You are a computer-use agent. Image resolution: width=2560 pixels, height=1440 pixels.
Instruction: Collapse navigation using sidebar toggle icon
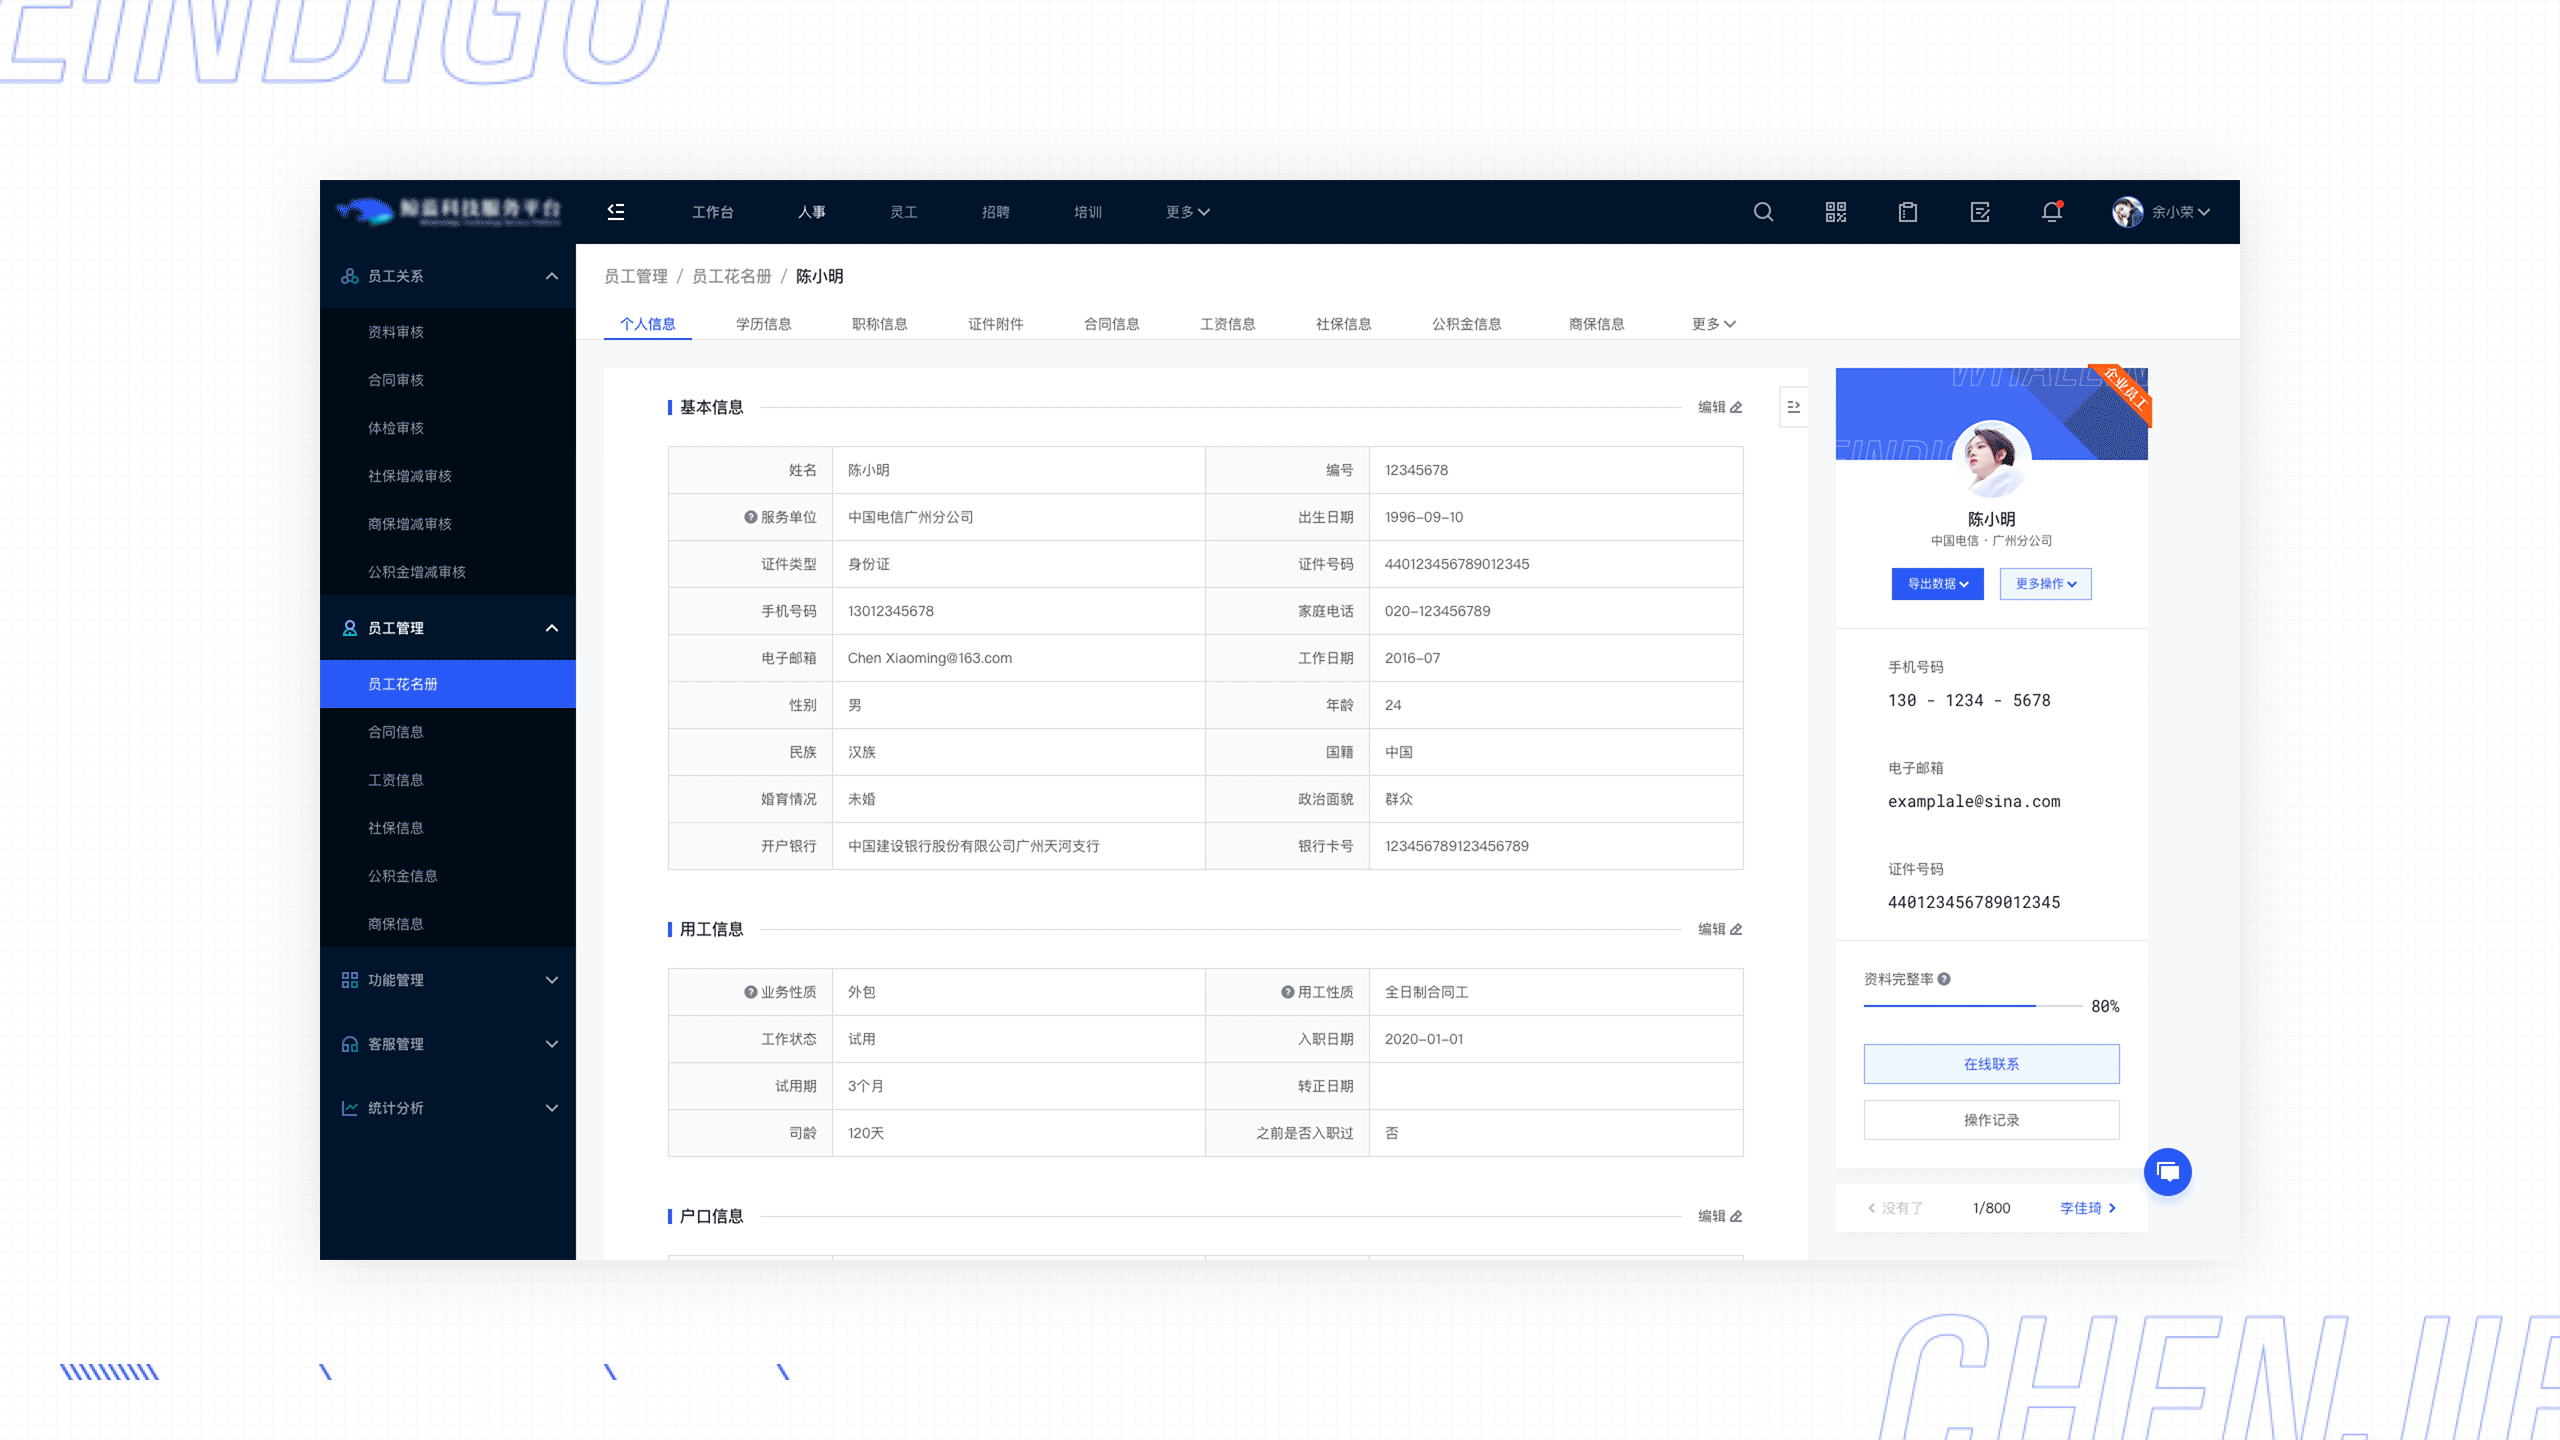click(x=615, y=212)
